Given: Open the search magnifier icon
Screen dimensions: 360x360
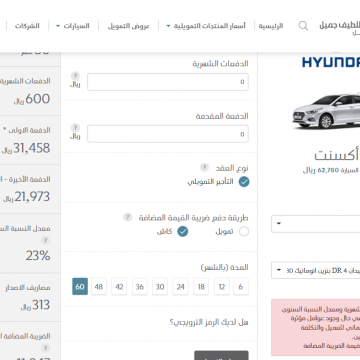Looking at the screenshot, I should point(303,26).
